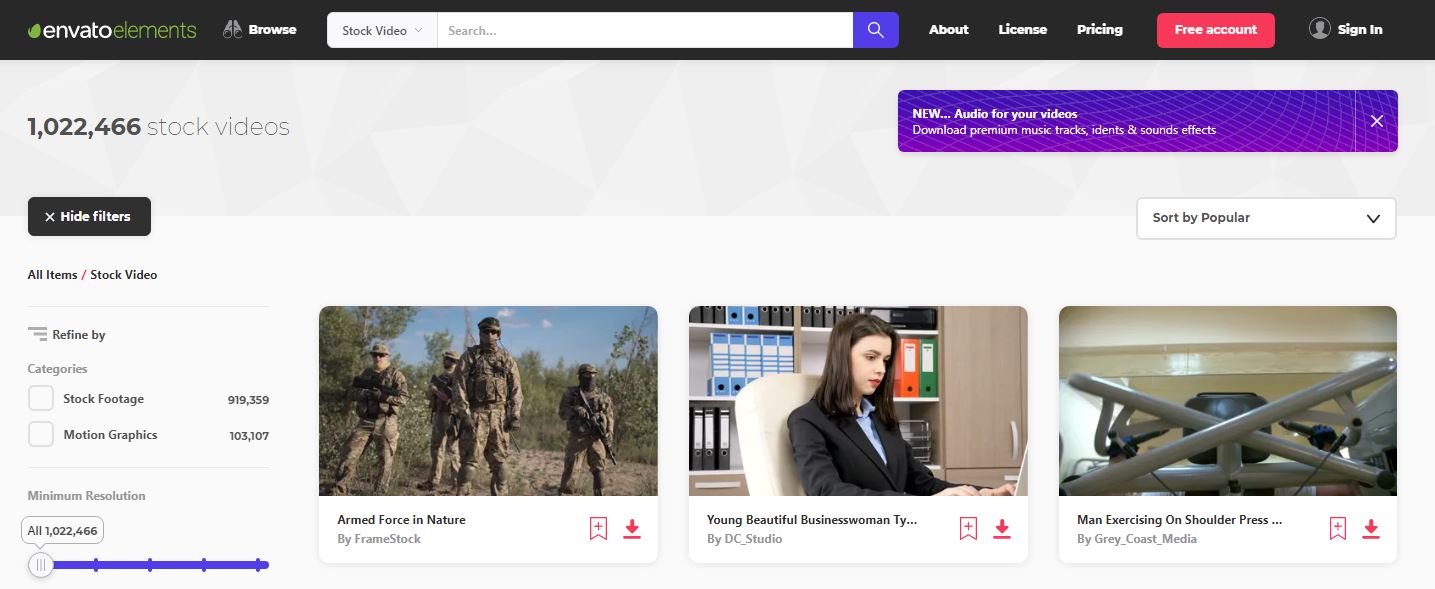Bookmark the Young Beautiful Businesswoman video

pos(968,529)
